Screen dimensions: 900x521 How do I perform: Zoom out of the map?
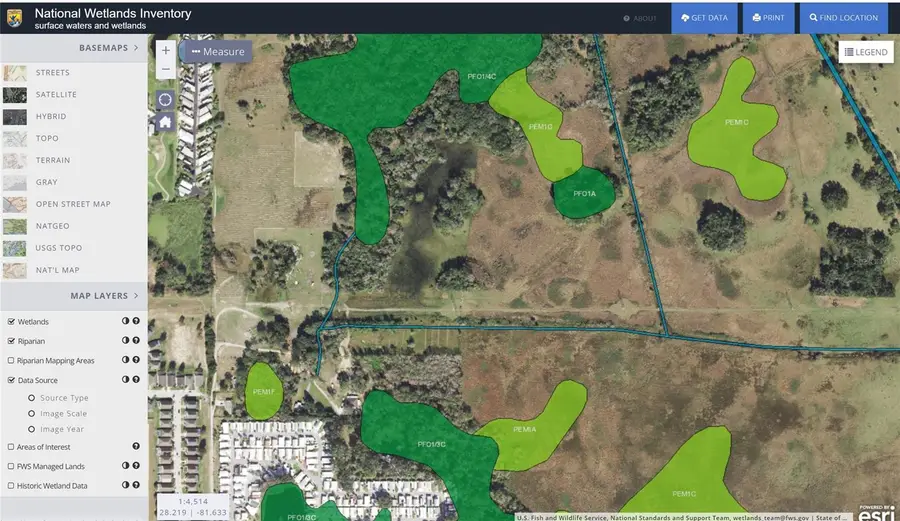[166, 70]
